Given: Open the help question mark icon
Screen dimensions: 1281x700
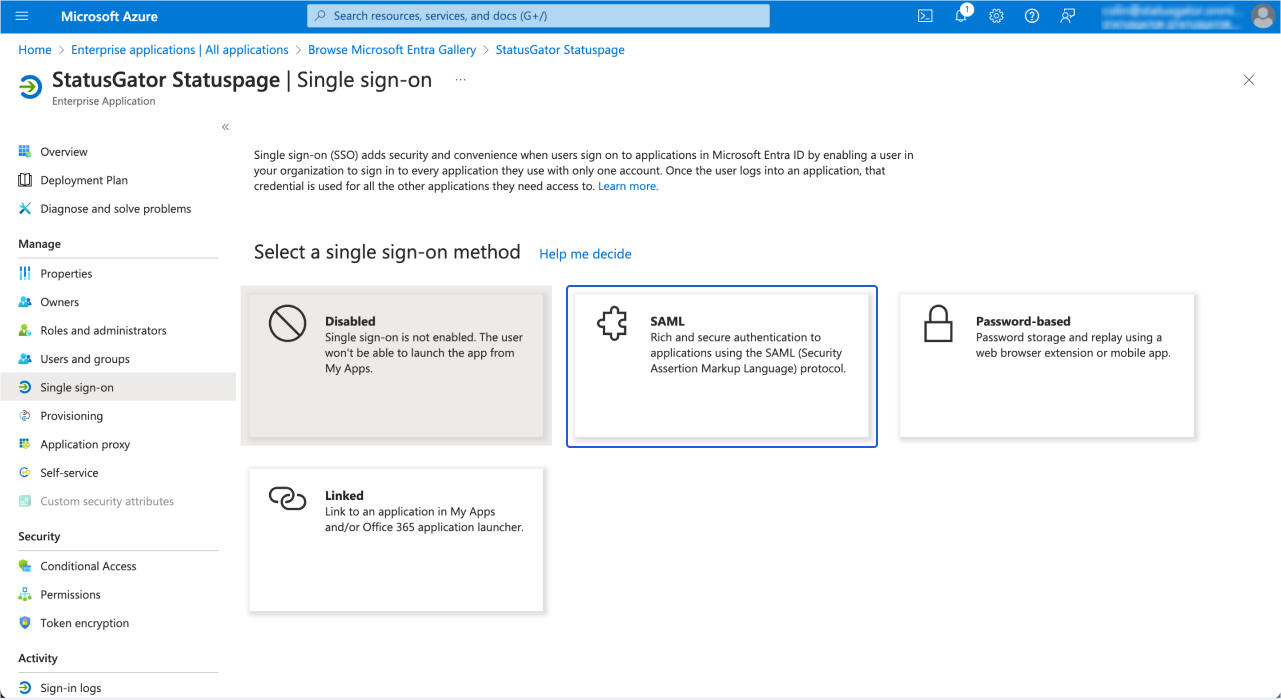Looking at the screenshot, I should 1032,16.
